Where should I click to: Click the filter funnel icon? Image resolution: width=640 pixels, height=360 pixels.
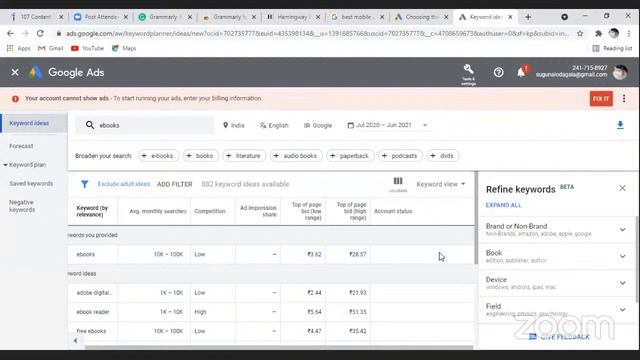coord(84,184)
